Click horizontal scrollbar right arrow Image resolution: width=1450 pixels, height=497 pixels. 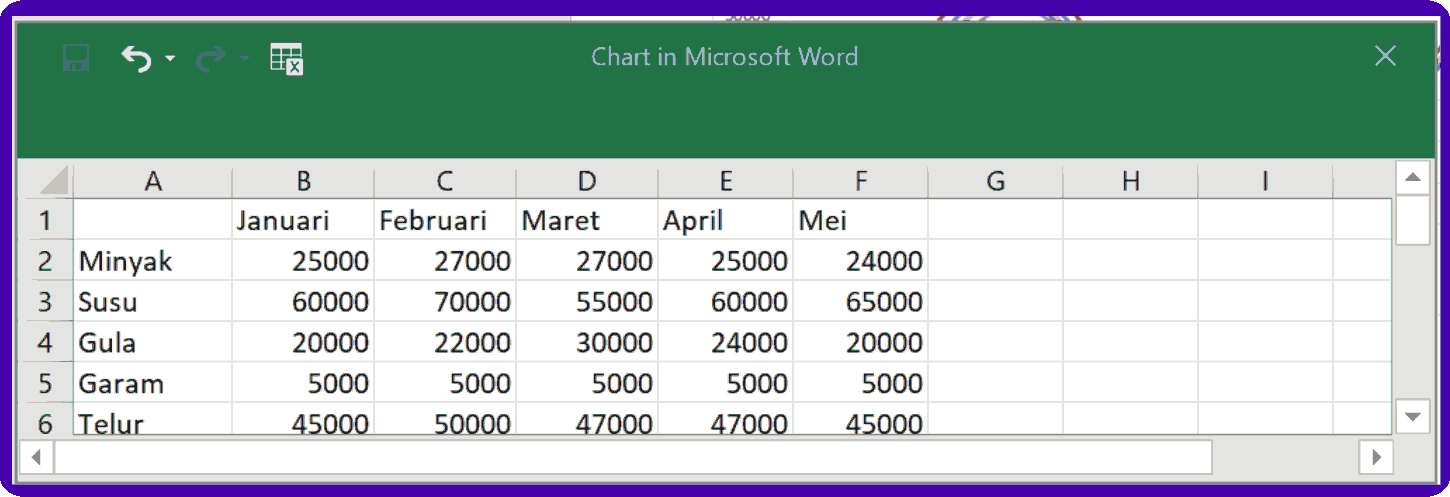pyautogui.click(x=1376, y=457)
